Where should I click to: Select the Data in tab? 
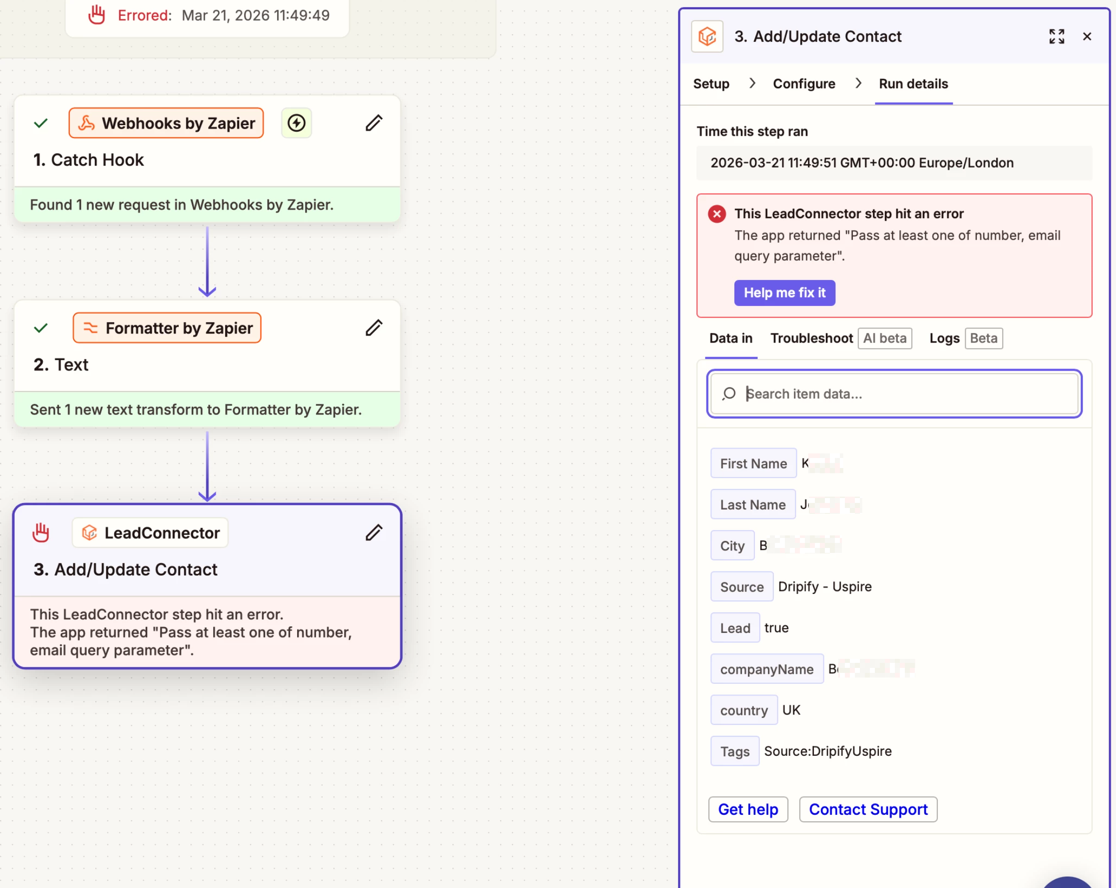pos(731,338)
